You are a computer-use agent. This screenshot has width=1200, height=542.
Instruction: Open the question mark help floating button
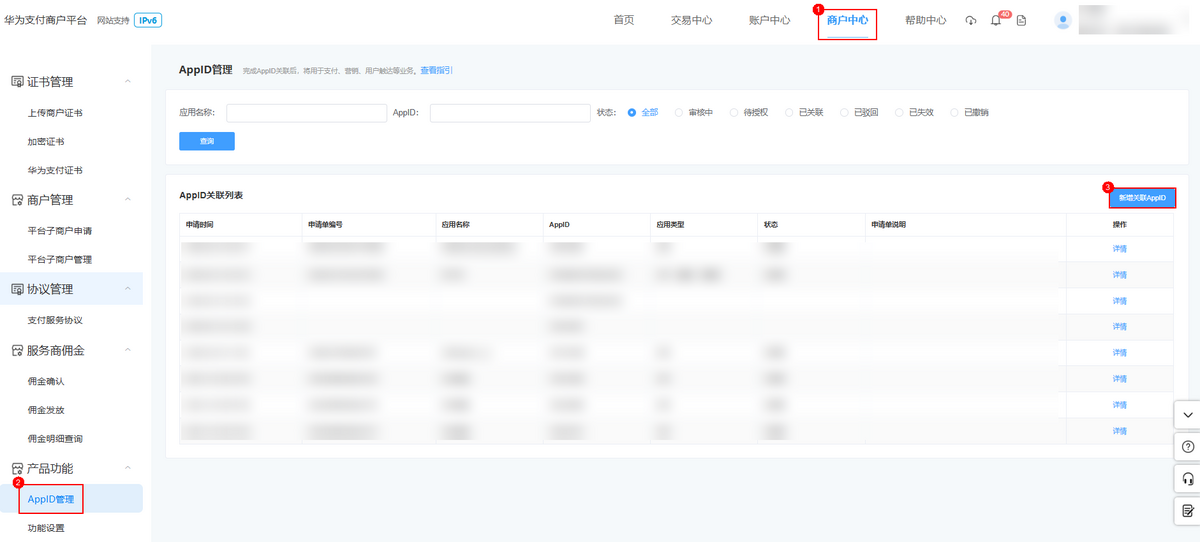pos(1187,446)
